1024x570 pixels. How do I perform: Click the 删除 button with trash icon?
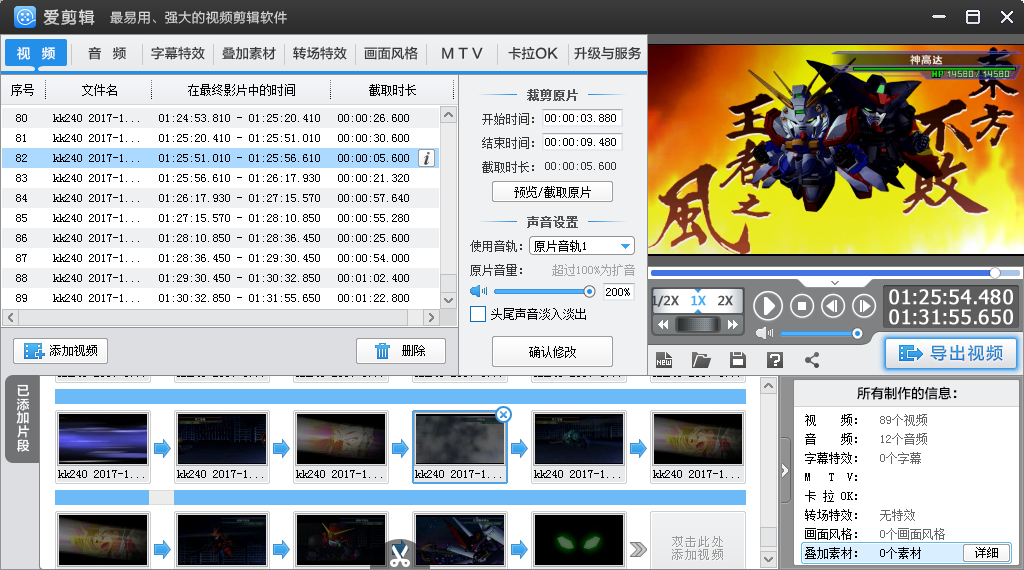(x=401, y=351)
